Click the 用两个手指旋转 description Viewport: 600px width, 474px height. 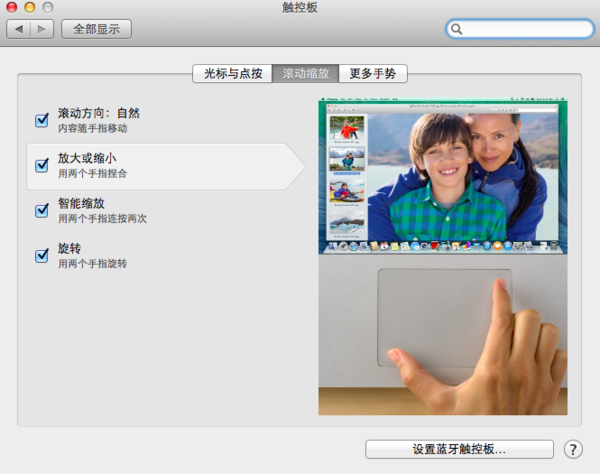[92, 264]
